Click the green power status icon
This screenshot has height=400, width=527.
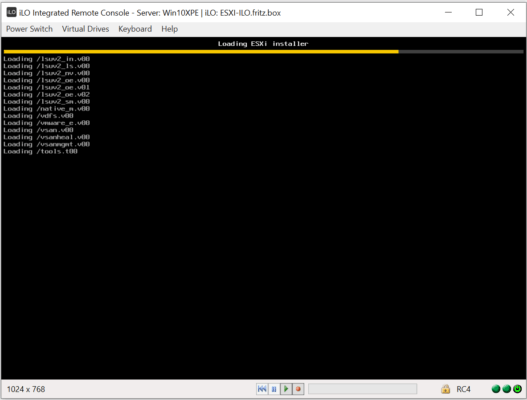(518, 389)
